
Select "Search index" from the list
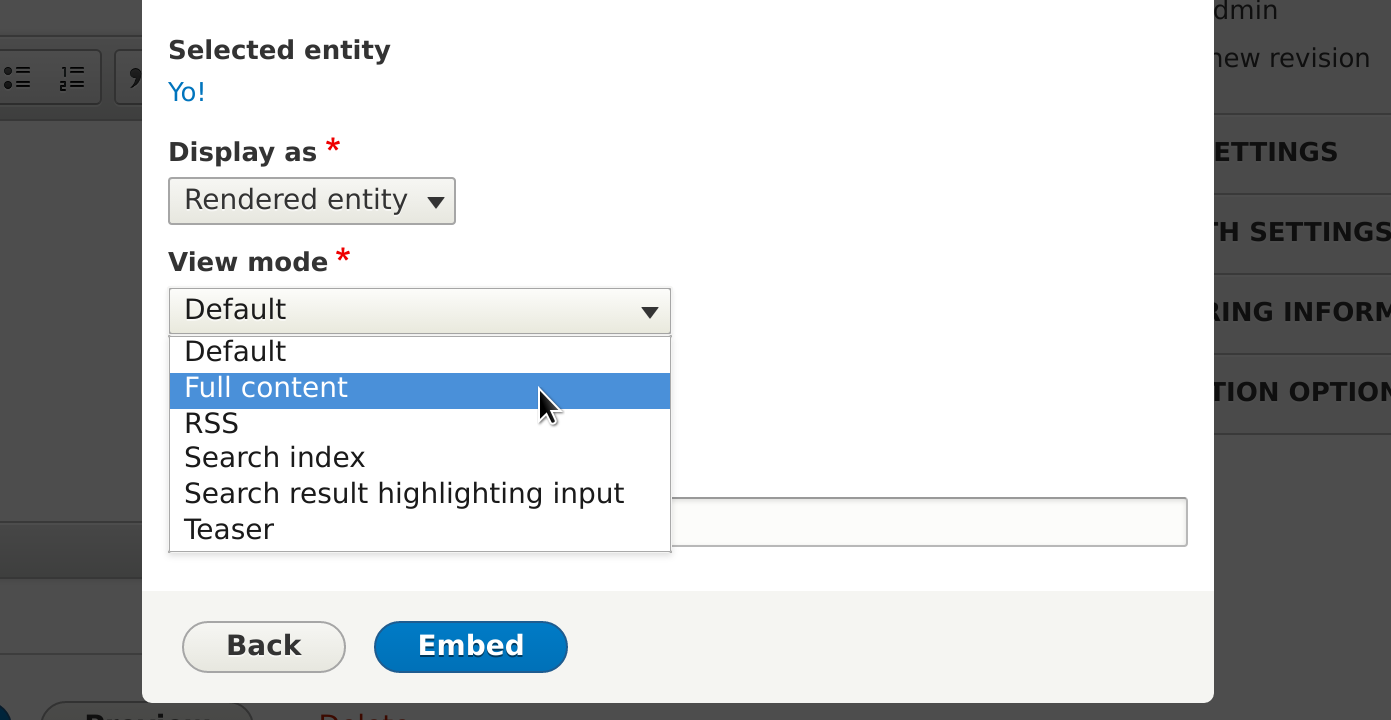(x=419, y=458)
